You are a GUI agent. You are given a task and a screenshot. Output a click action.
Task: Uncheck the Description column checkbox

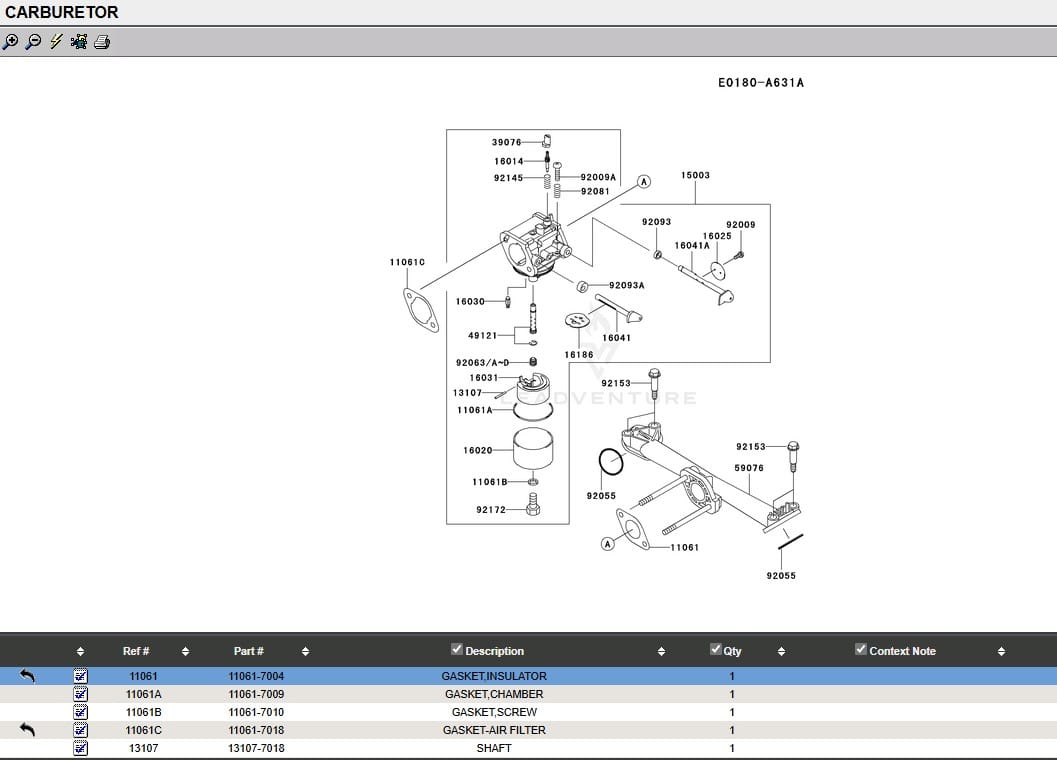coord(457,650)
